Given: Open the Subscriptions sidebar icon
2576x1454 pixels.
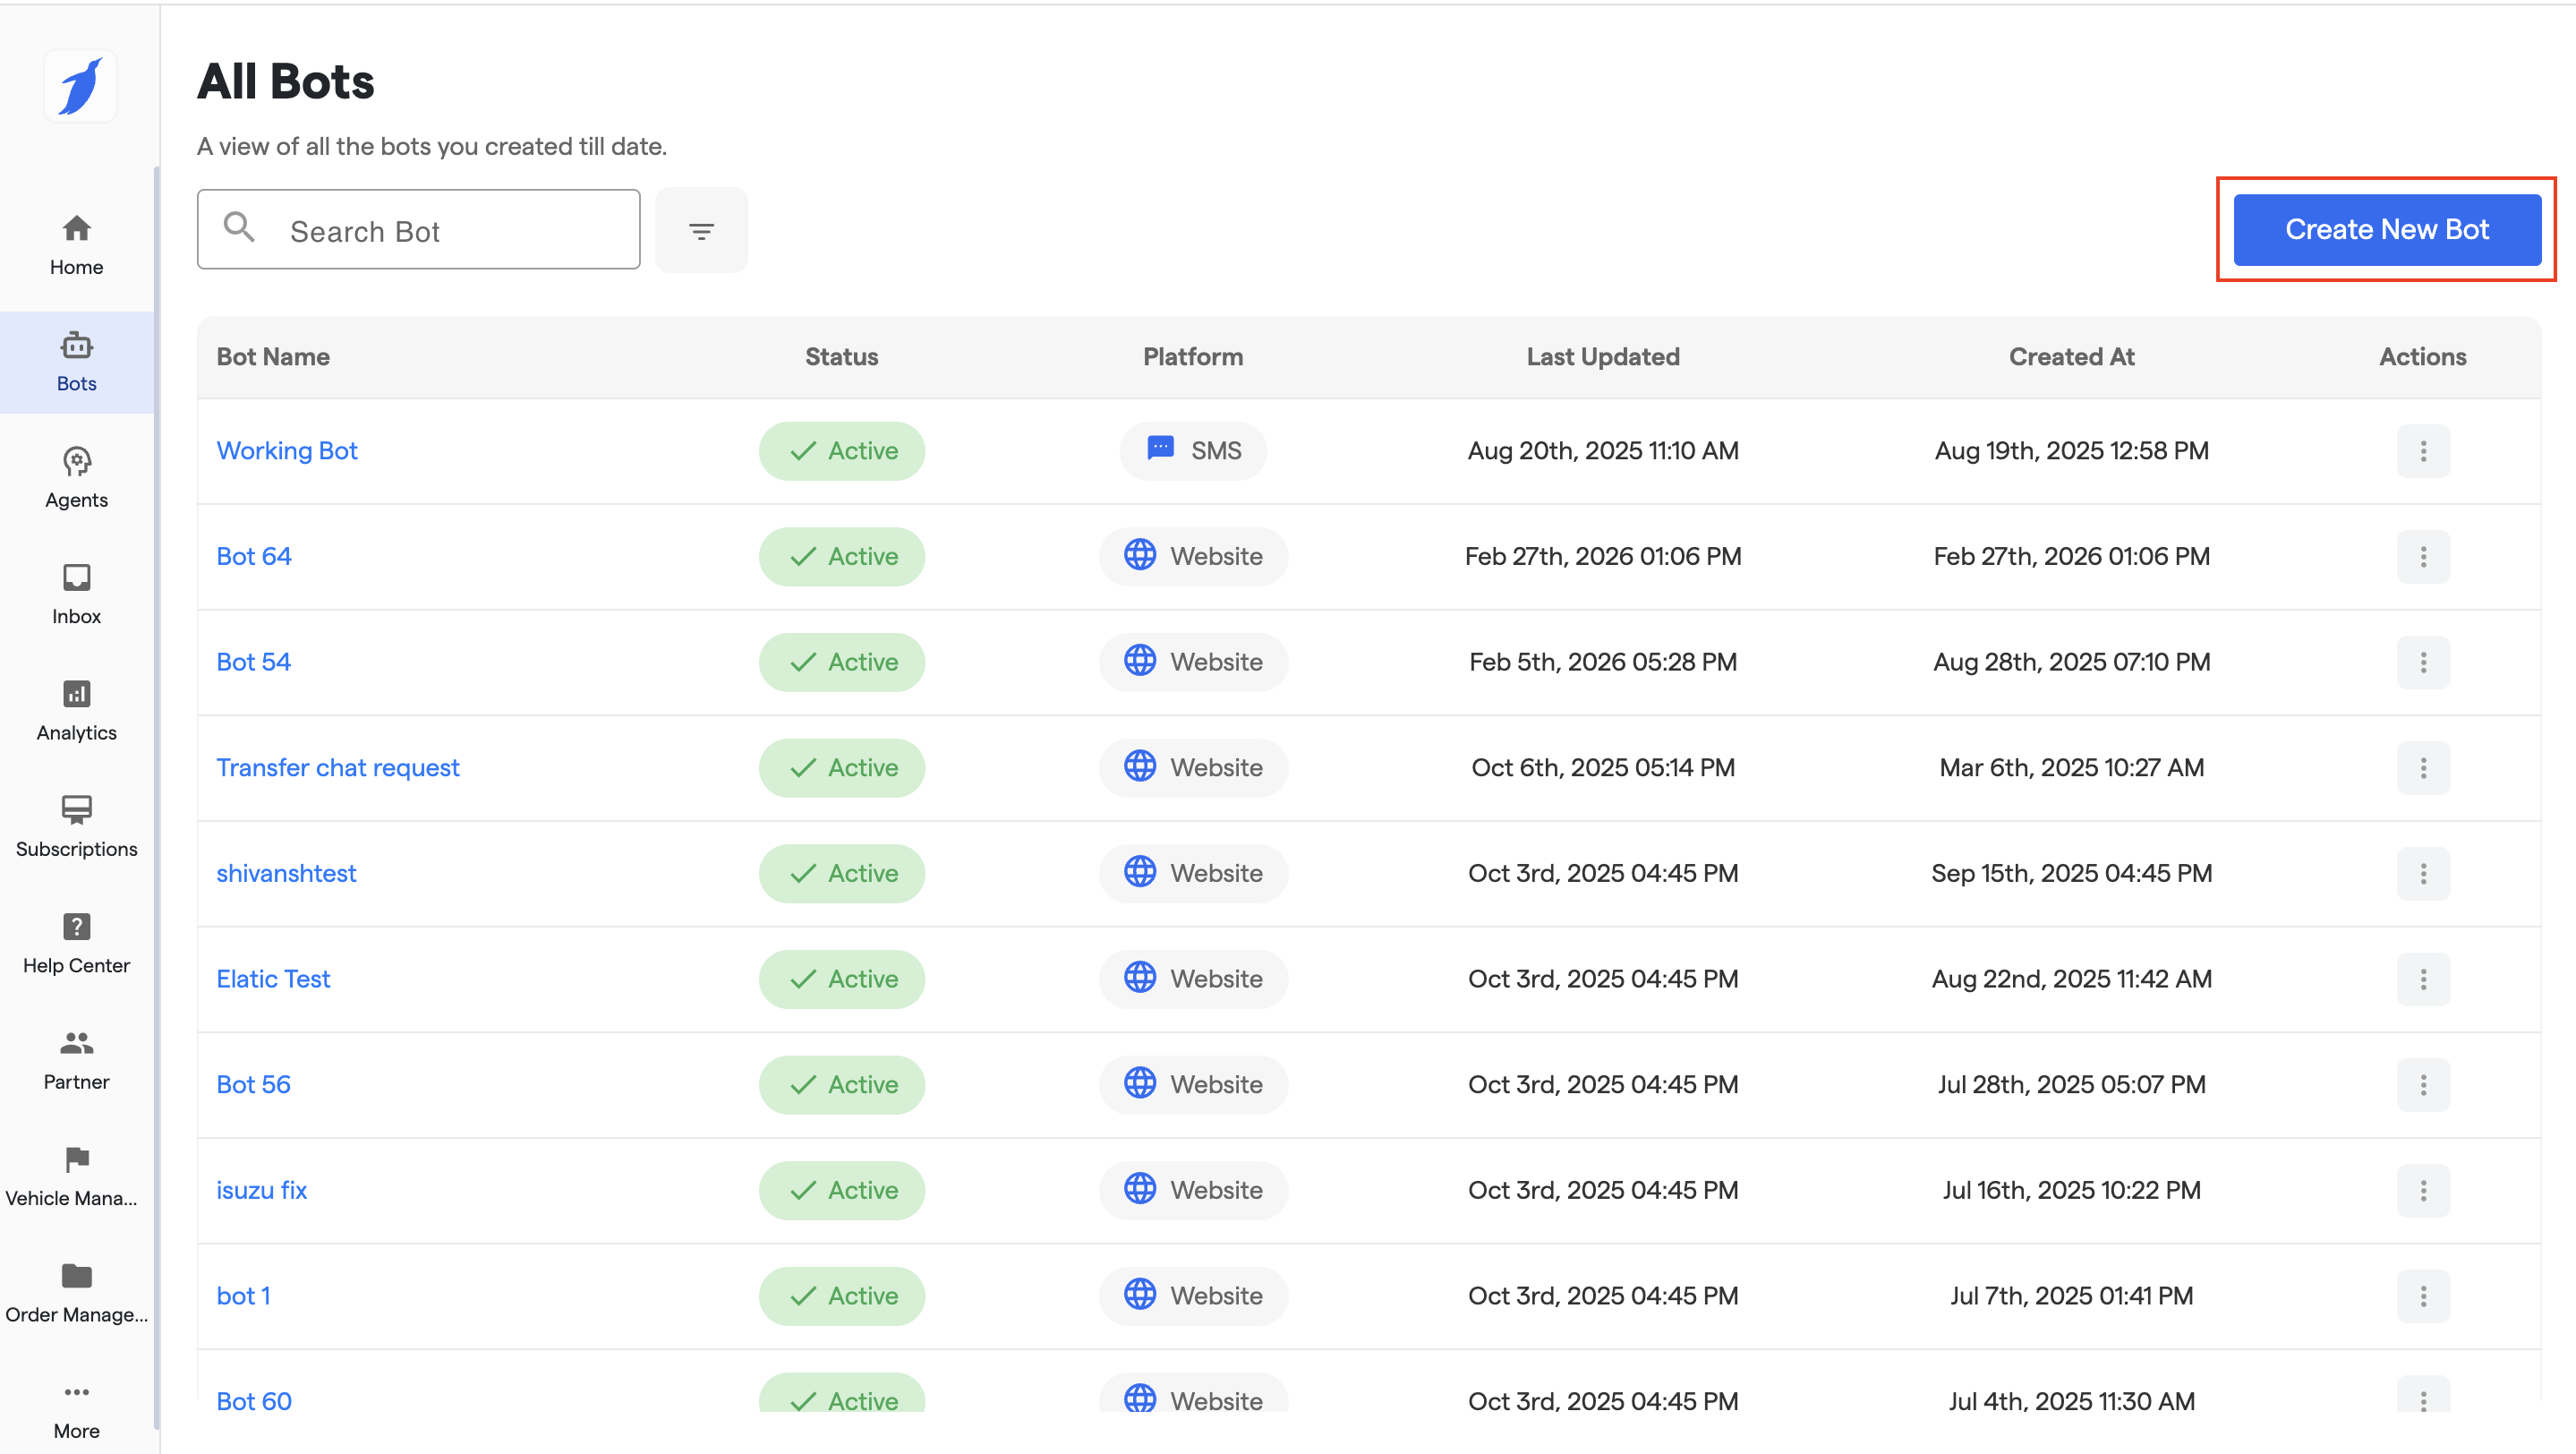Looking at the screenshot, I should click(76, 826).
